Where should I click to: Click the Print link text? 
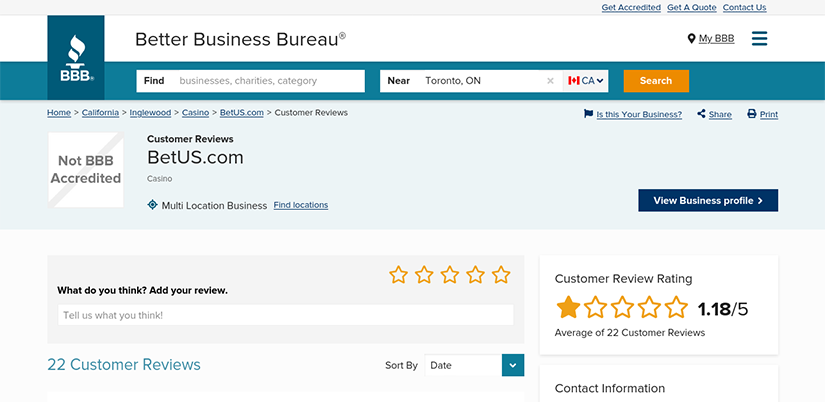click(769, 114)
